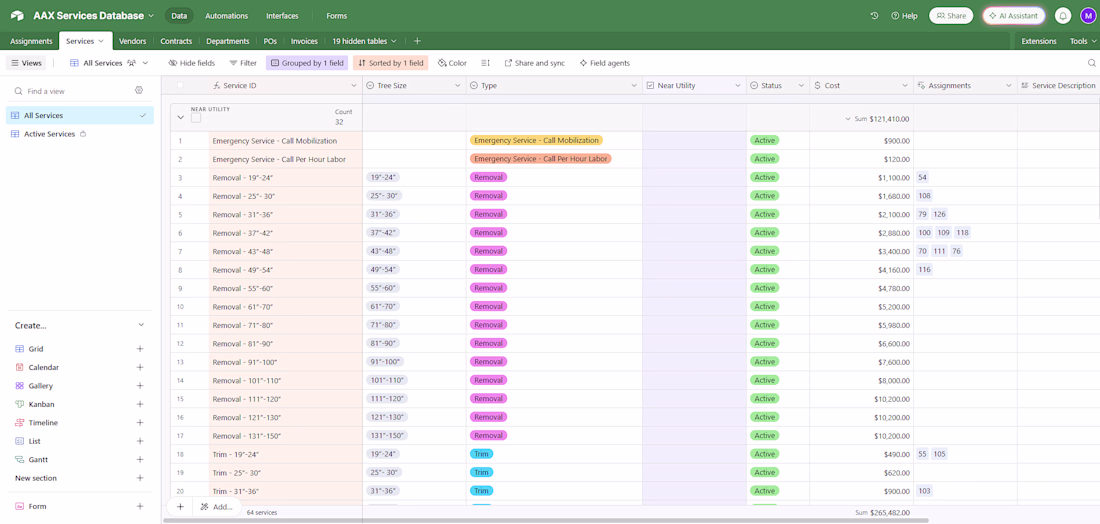Image resolution: width=1100 pixels, height=524 pixels.
Task: Collapse the Near Utility group
Action: click(x=181, y=118)
